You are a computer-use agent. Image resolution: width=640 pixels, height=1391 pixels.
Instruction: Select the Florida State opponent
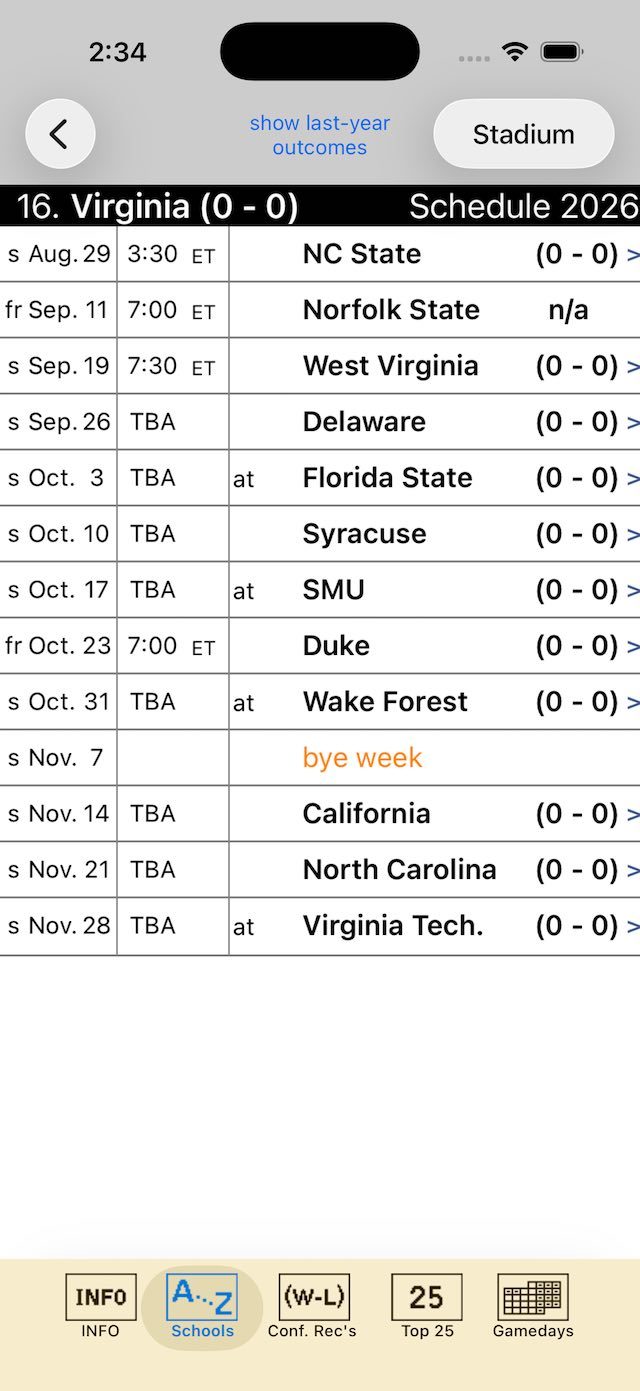387,478
